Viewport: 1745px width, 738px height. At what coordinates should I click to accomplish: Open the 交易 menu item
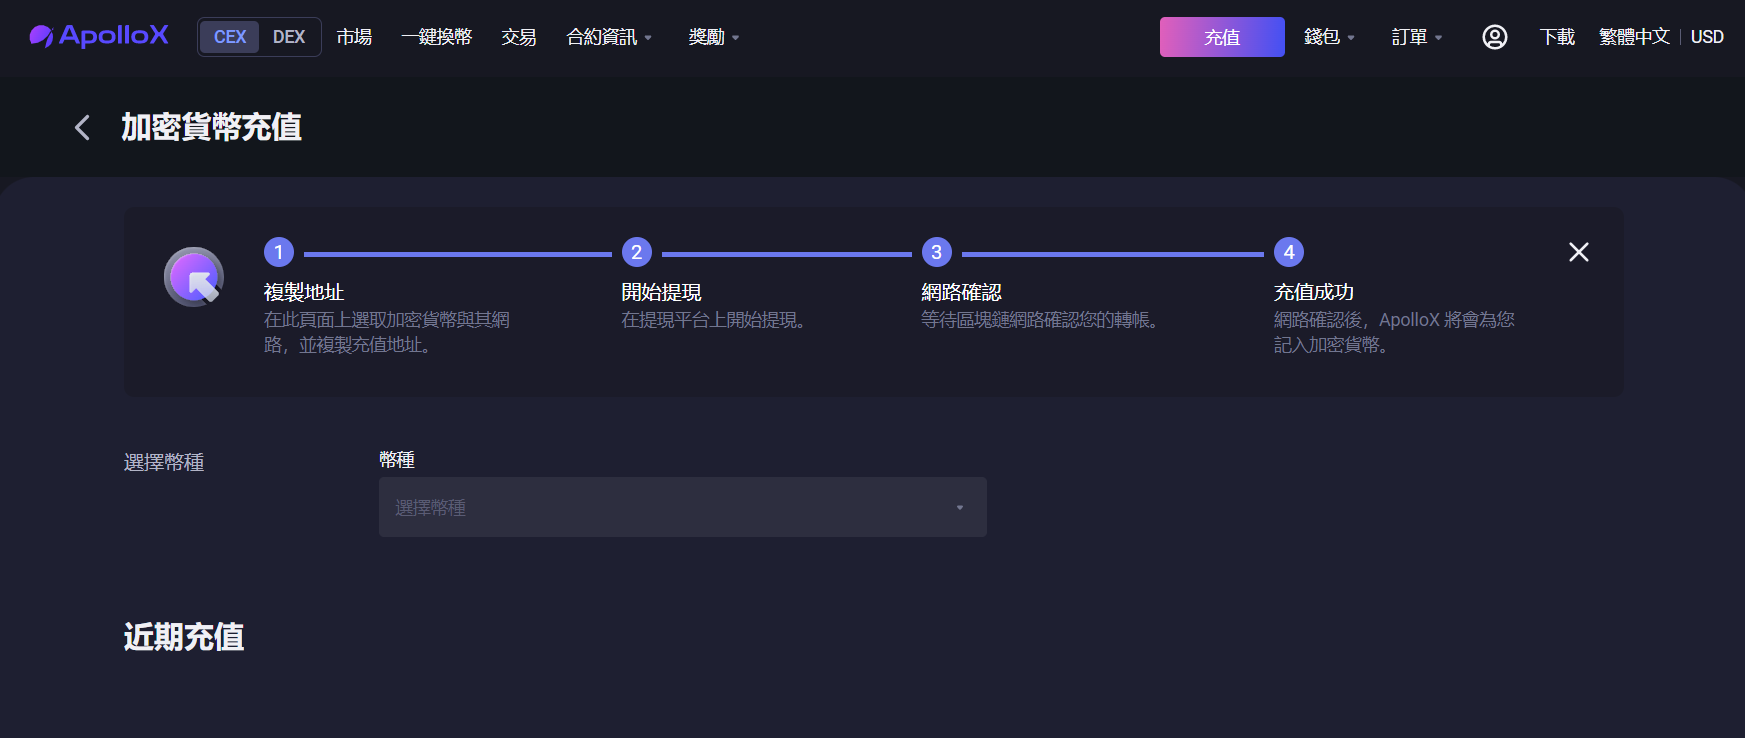coord(519,37)
